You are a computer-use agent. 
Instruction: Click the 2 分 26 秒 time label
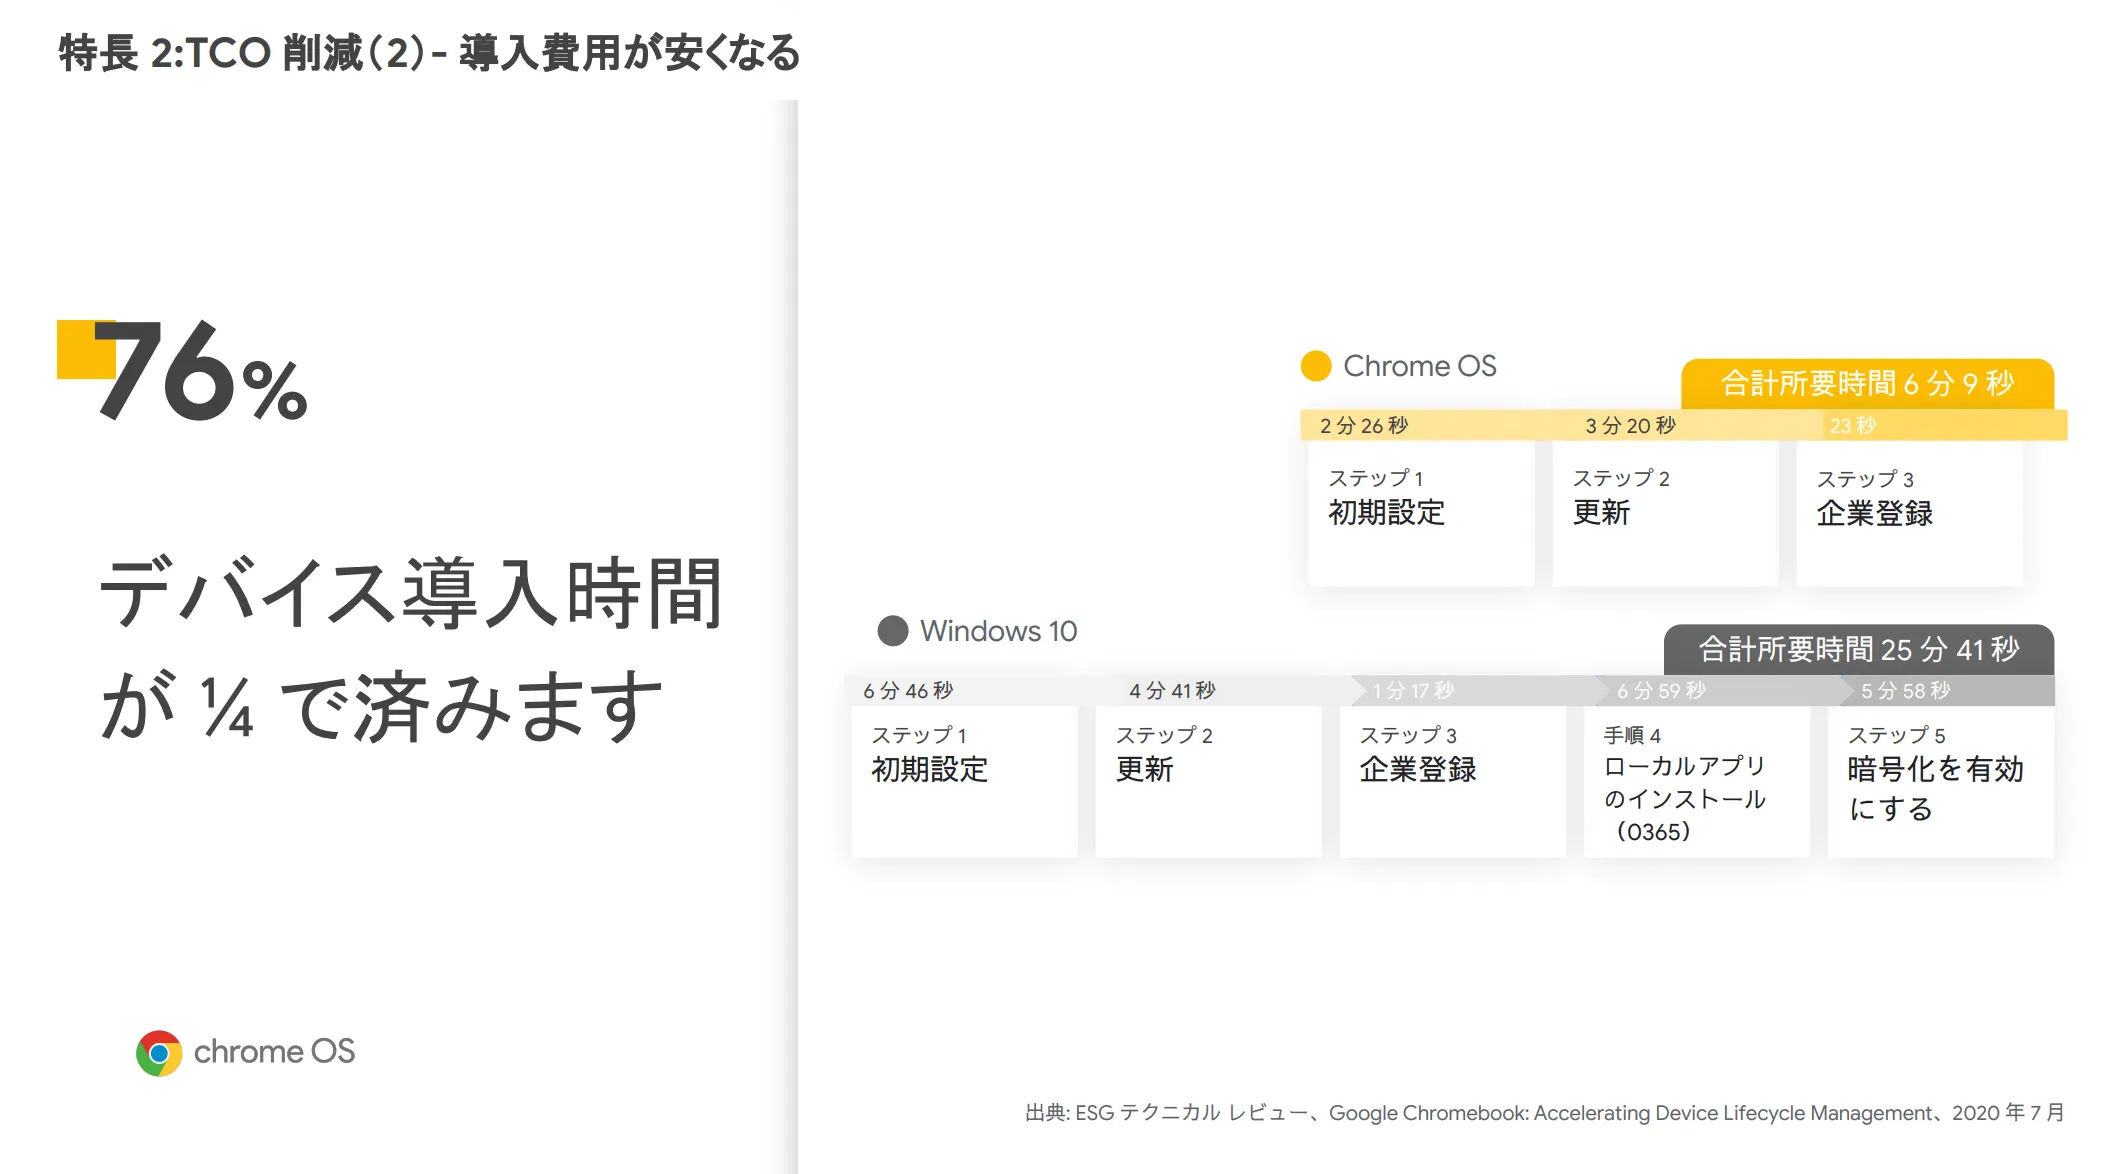pos(1364,426)
